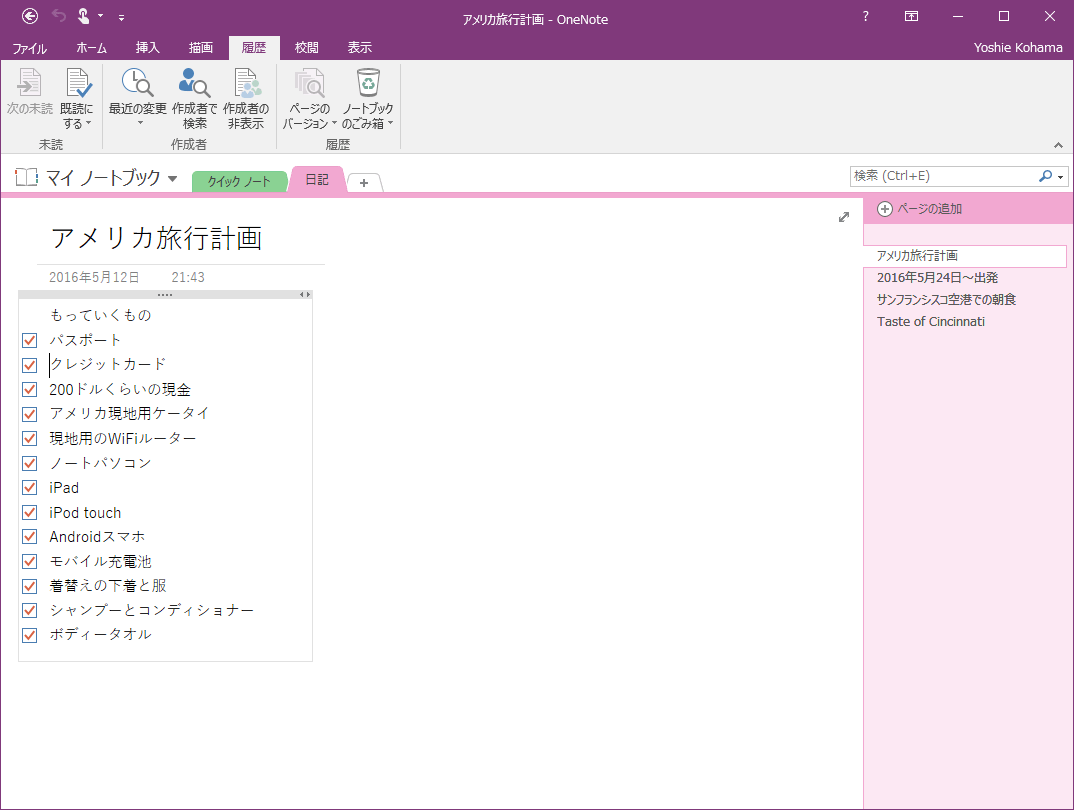This screenshot has height=810, width=1074.
Task: Uncheck the パスポート checkbox
Action: (29, 340)
